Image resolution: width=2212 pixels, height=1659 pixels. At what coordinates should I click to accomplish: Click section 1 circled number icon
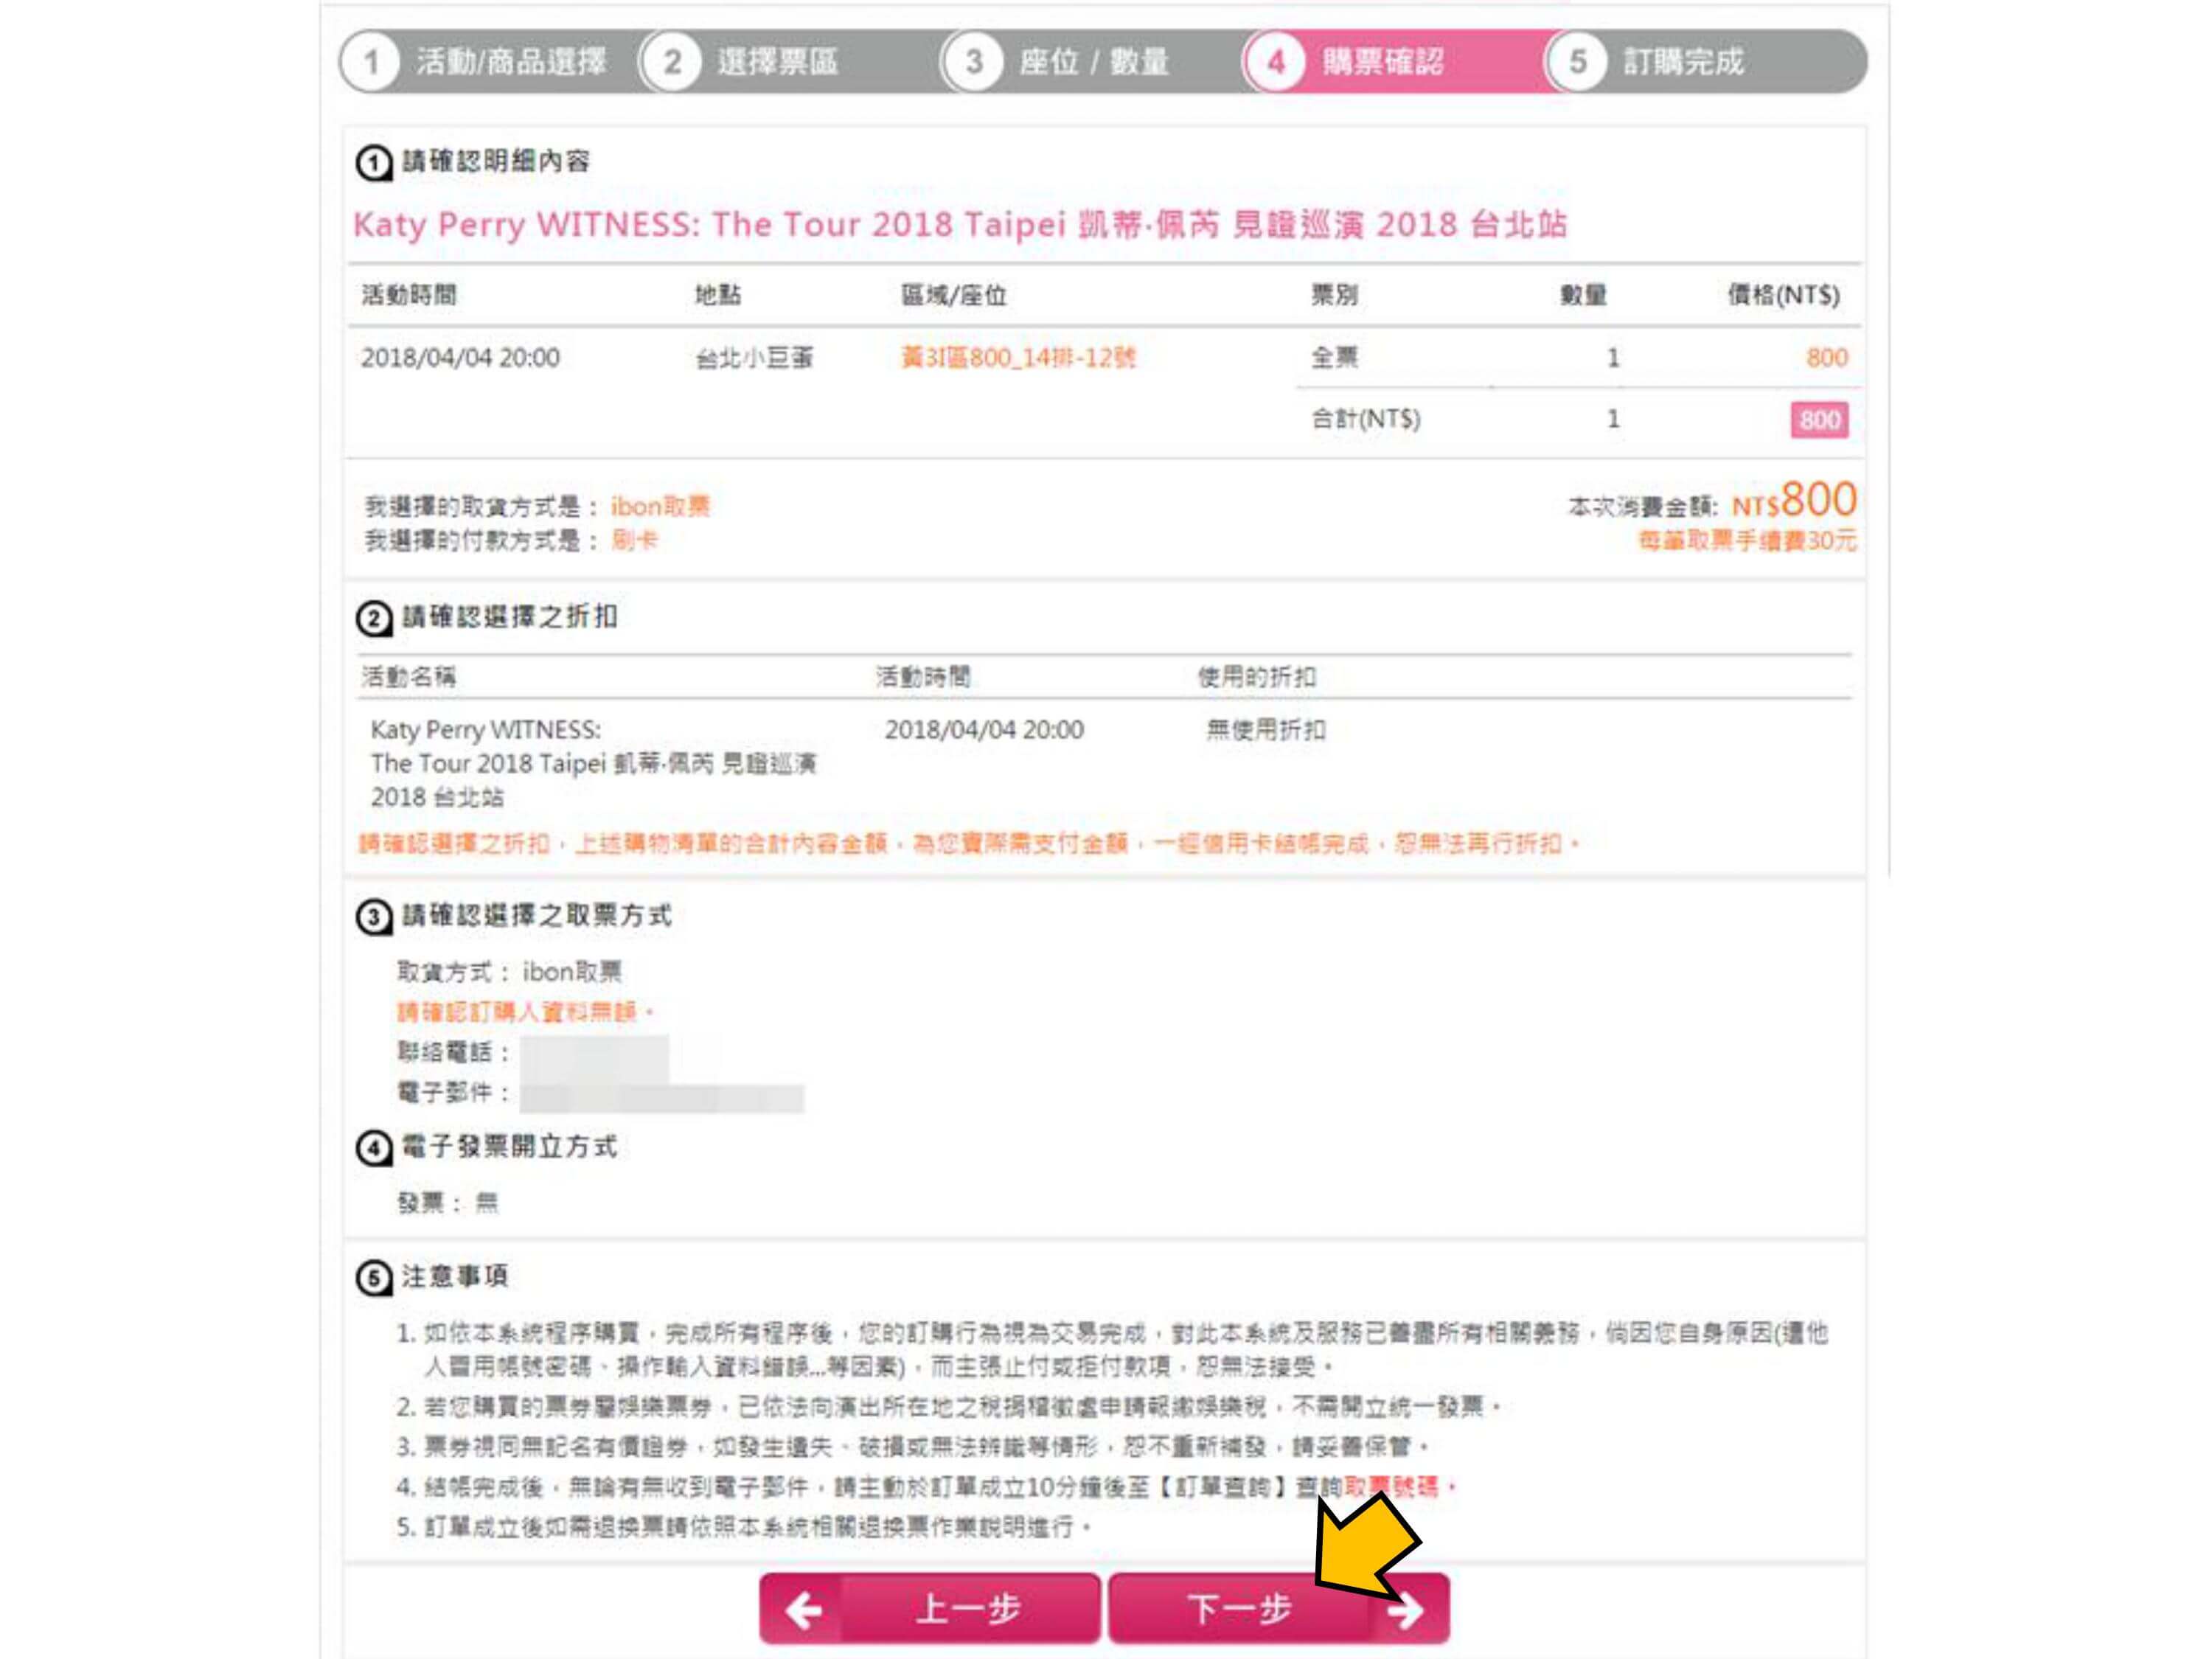click(x=374, y=163)
